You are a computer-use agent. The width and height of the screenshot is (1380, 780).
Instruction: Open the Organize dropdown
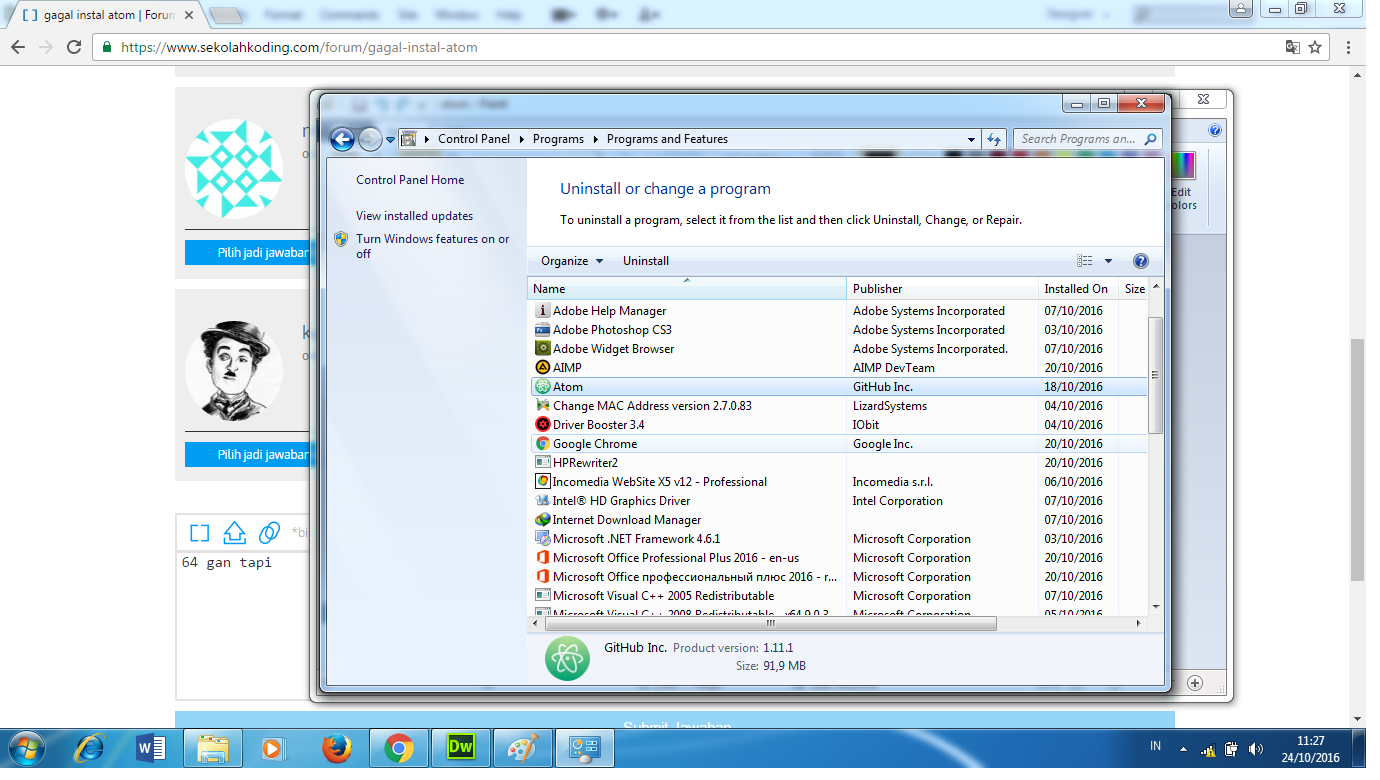pos(572,261)
